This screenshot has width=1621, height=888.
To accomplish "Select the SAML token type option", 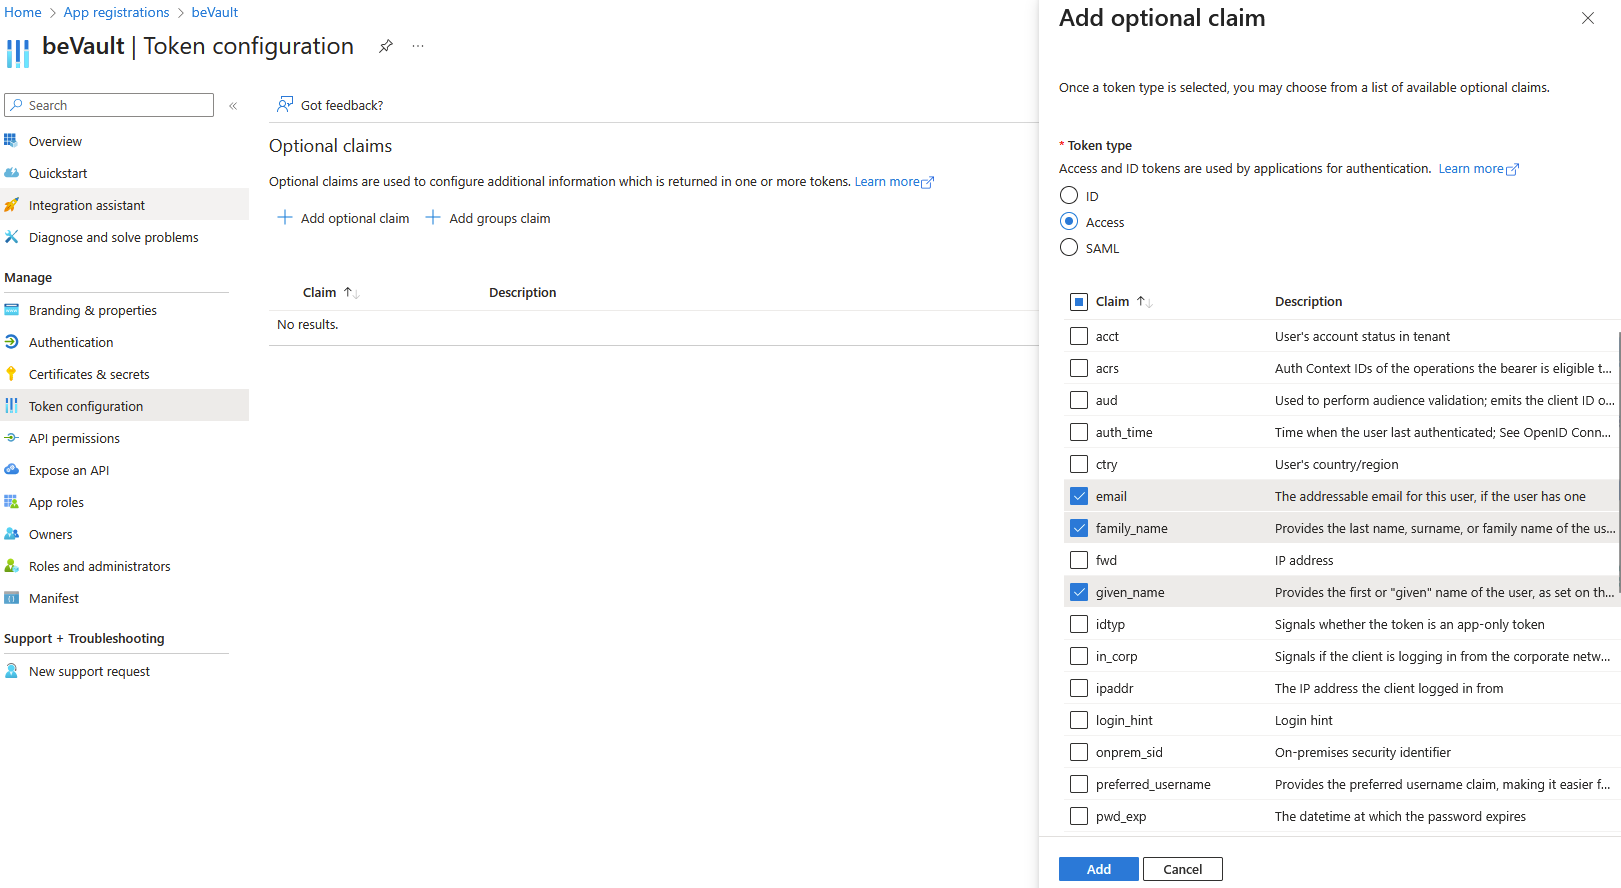I will pyautogui.click(x=1069, y=248).
